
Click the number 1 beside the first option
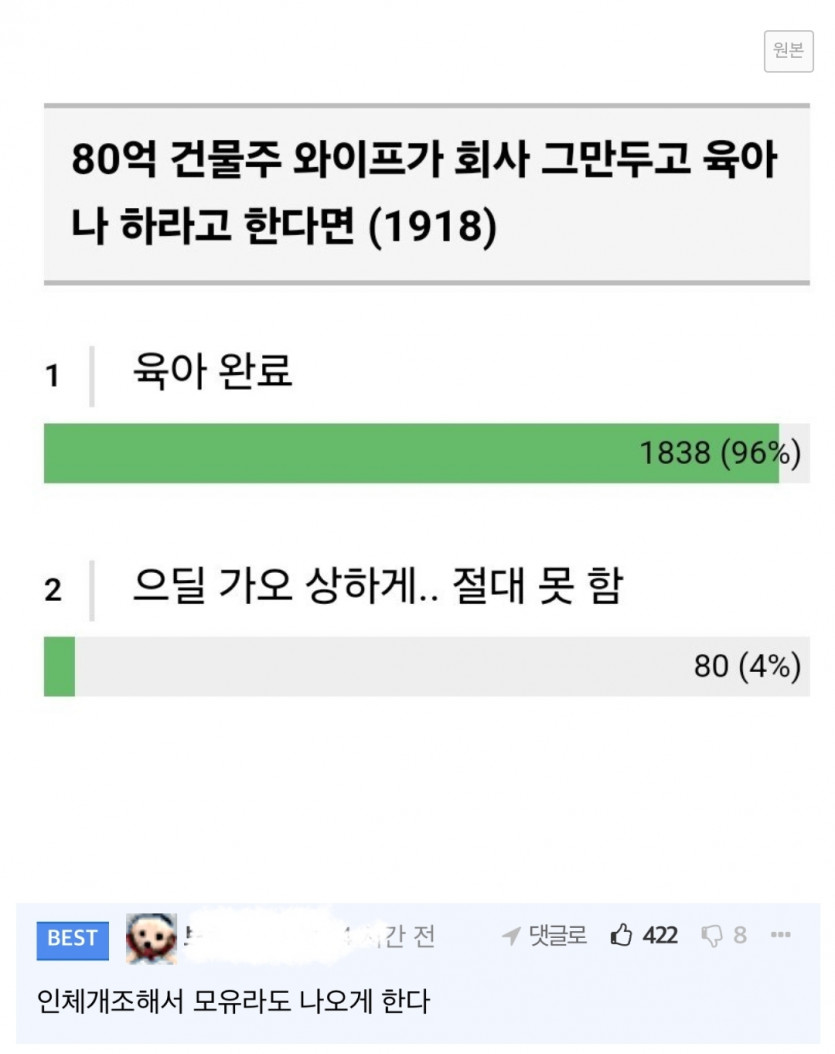pyautogui.click(x=53, y=376)
